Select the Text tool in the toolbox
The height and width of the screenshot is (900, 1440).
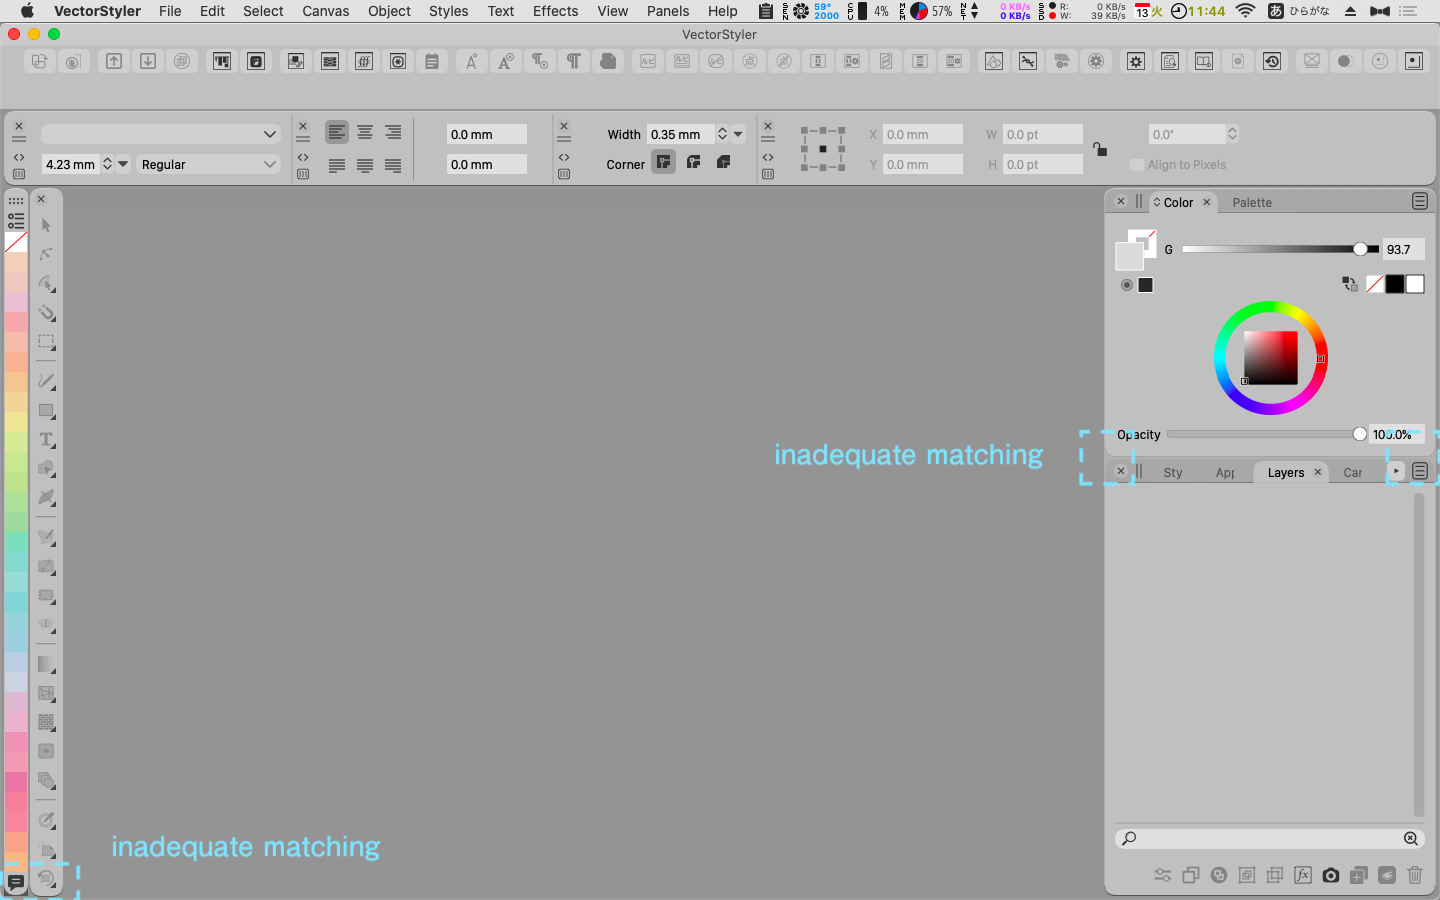point(46,440)
